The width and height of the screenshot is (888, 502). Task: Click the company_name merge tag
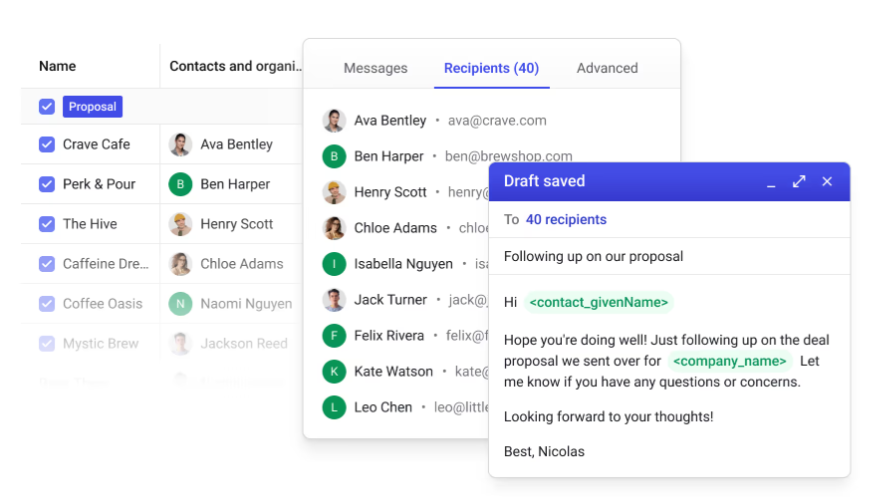tap(729, 361)
